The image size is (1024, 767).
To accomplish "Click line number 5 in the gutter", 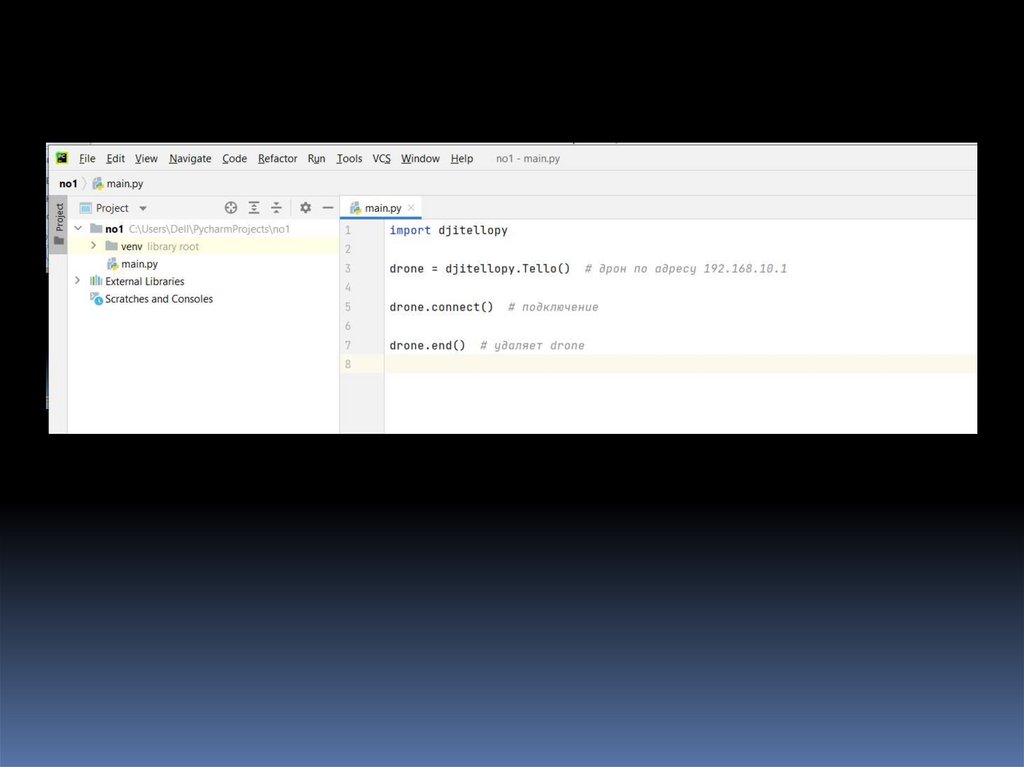I will [x=347, y=307].
